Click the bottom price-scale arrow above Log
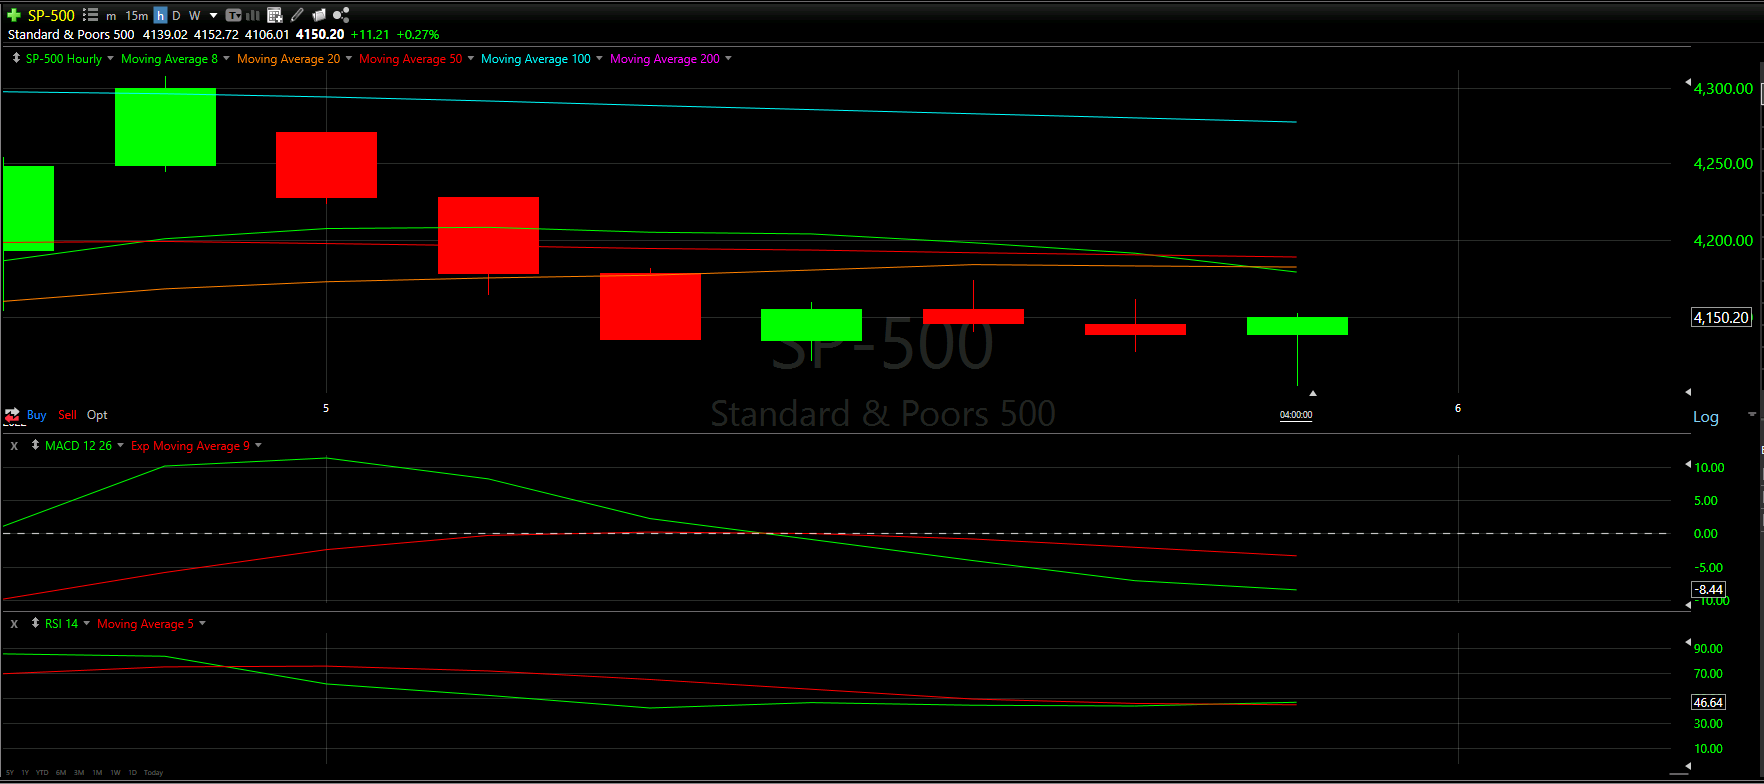This screenshot has height=784, width=1764. click(1688, 392)
